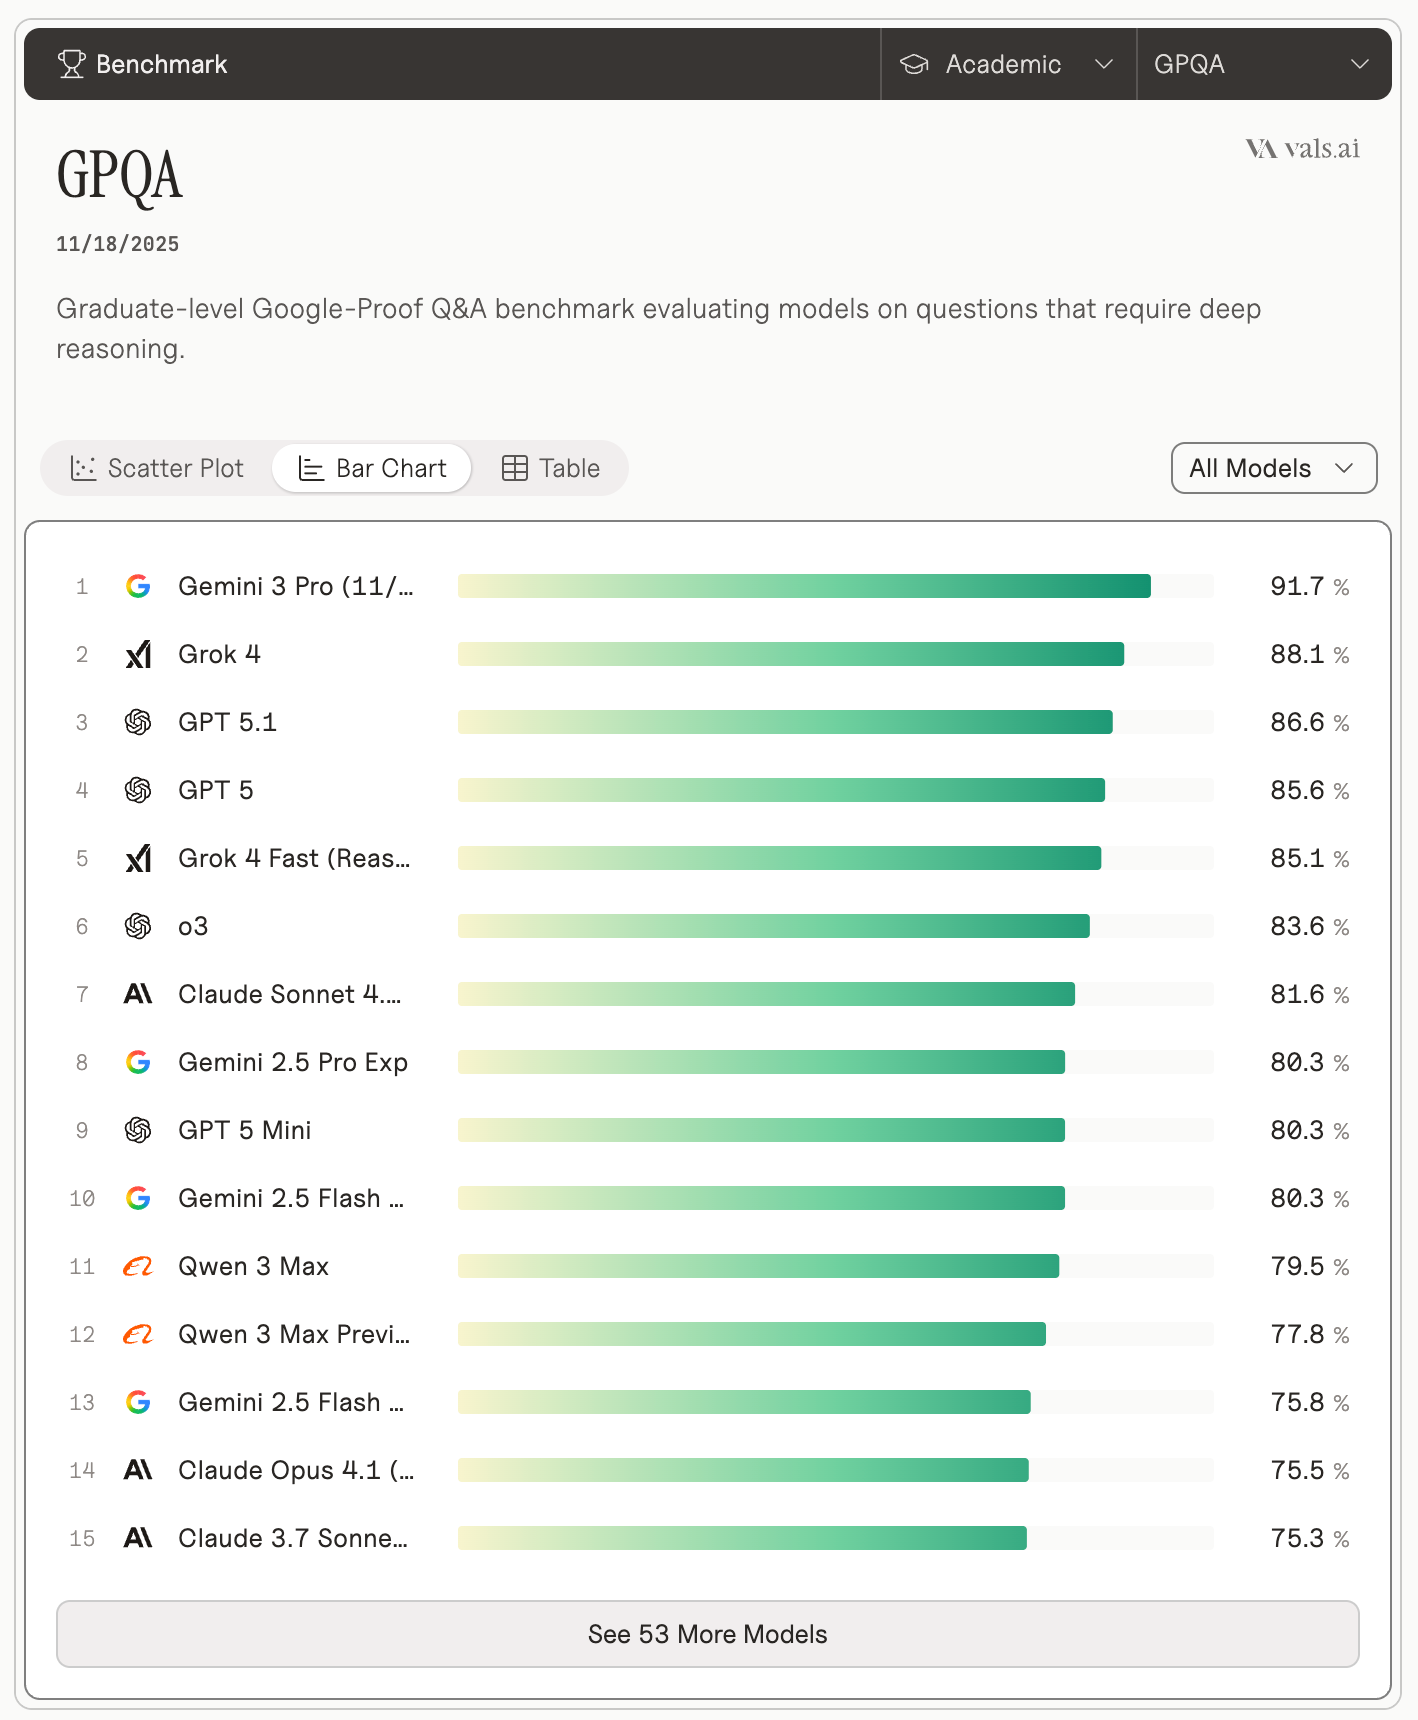This screenshot has height=1720, width=1418.
Task: Click the See 53 More Models button
Action: tap(707, 1634)
